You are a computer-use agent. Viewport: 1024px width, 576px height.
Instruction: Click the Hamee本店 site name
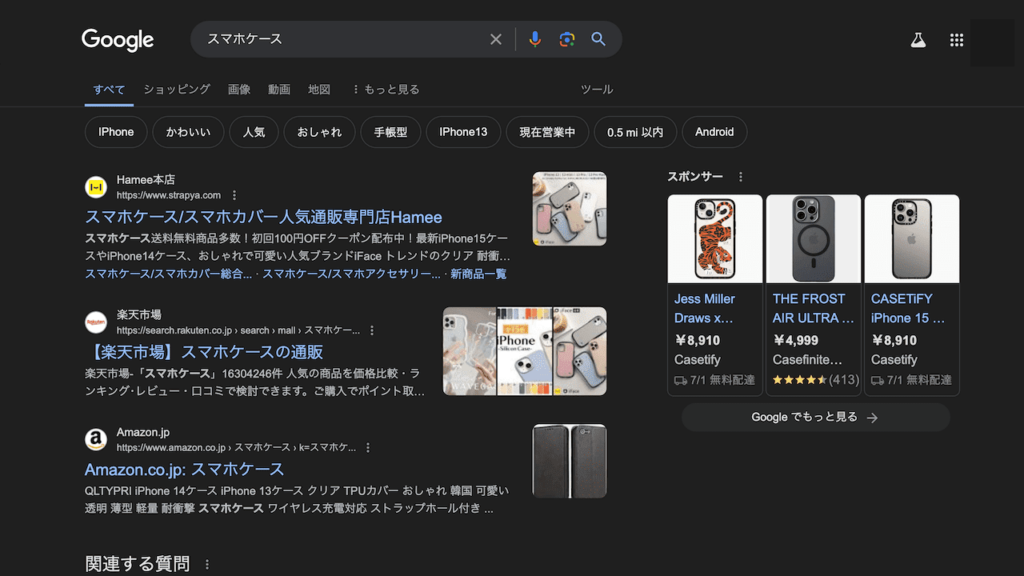pyautogui.click(x=146, y=180)
